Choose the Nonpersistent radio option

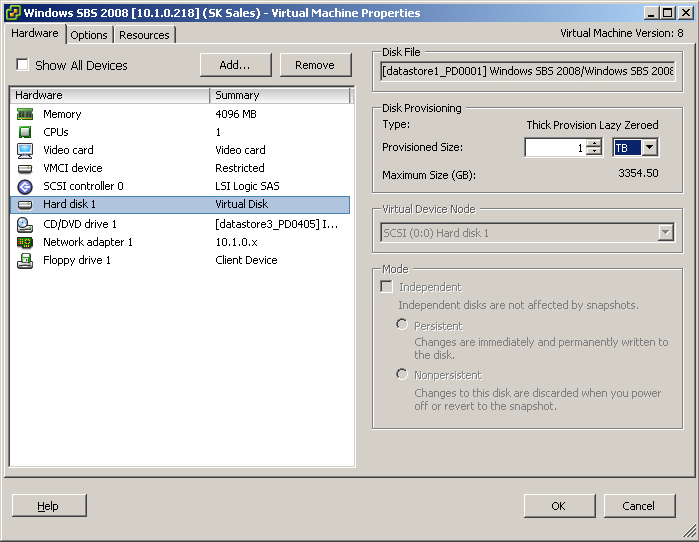tap(402, 375)
